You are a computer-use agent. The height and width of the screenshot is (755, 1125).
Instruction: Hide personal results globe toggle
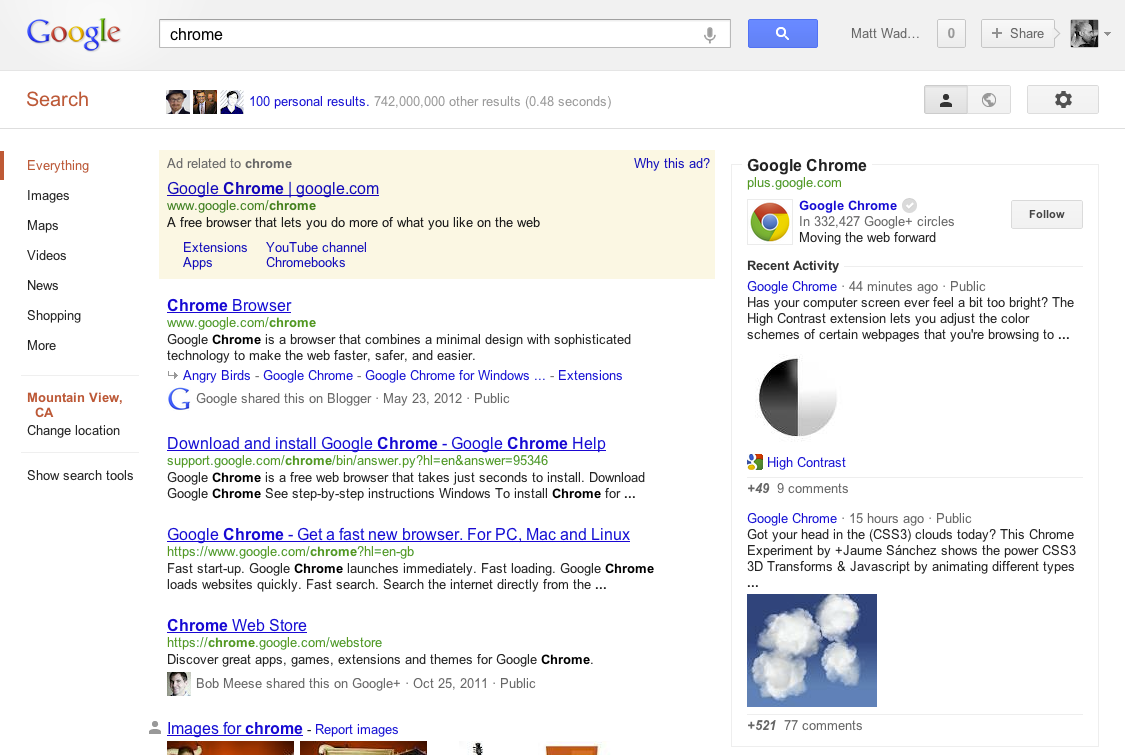[989, 100]
